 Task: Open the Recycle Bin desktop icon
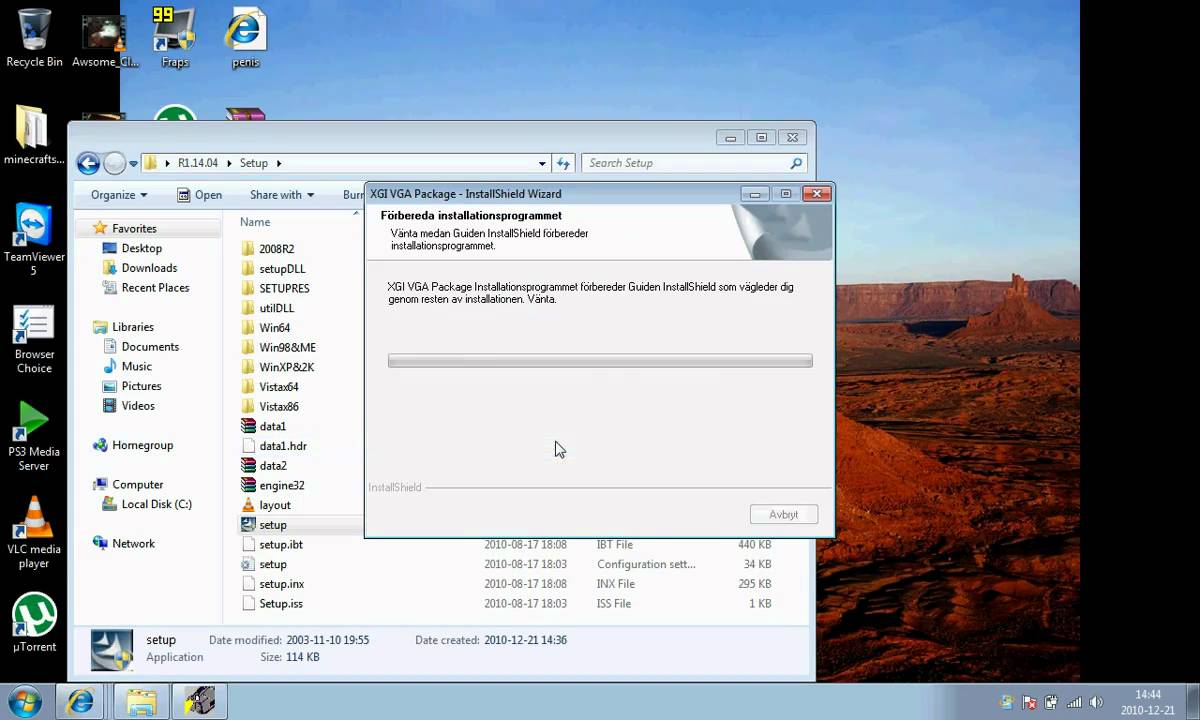point(34,38)
